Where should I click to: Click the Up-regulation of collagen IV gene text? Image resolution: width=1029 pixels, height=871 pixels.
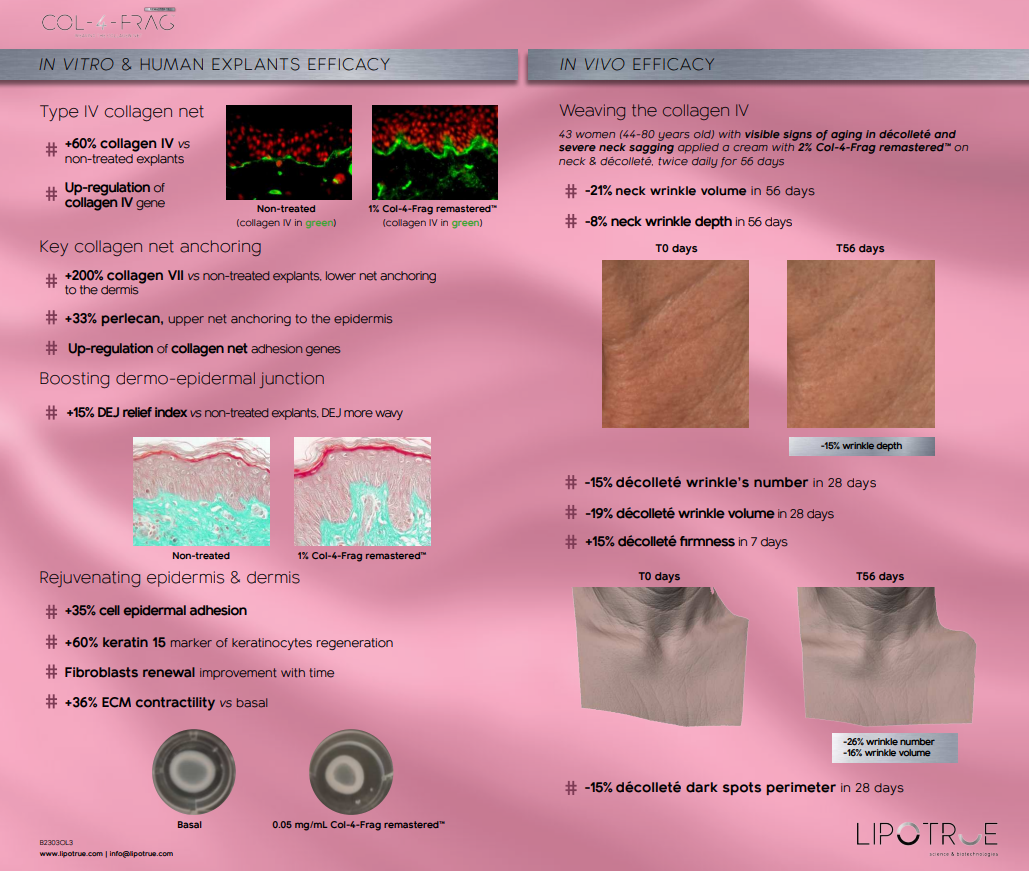tap(115, 195)
